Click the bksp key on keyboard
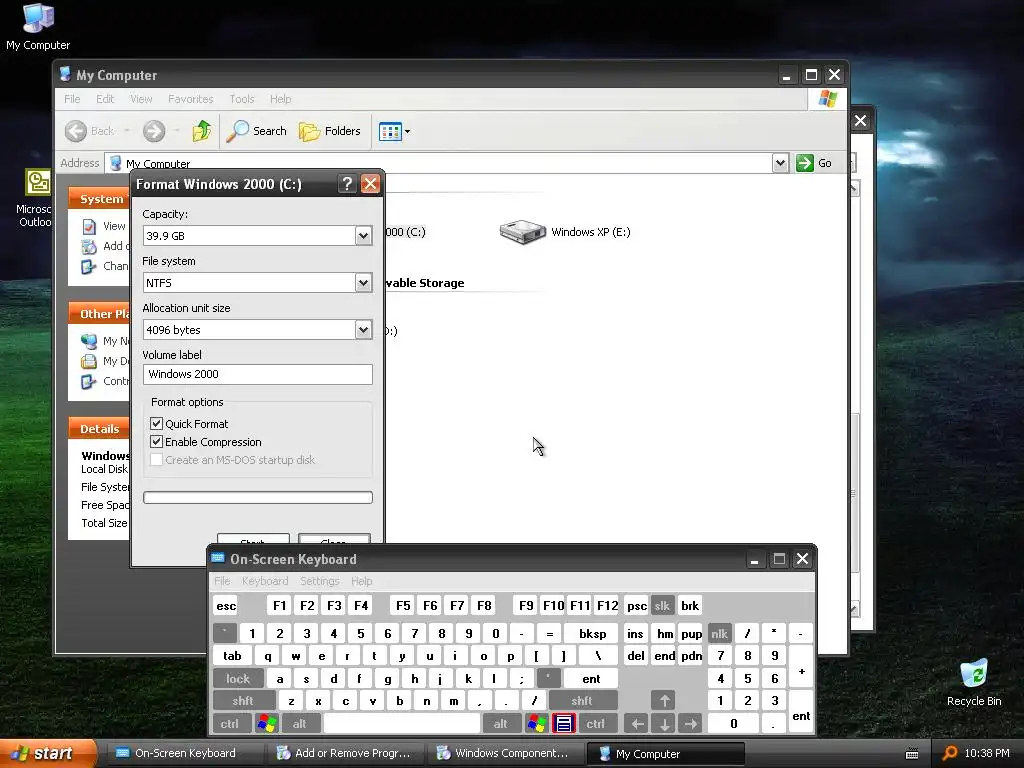 592,633
